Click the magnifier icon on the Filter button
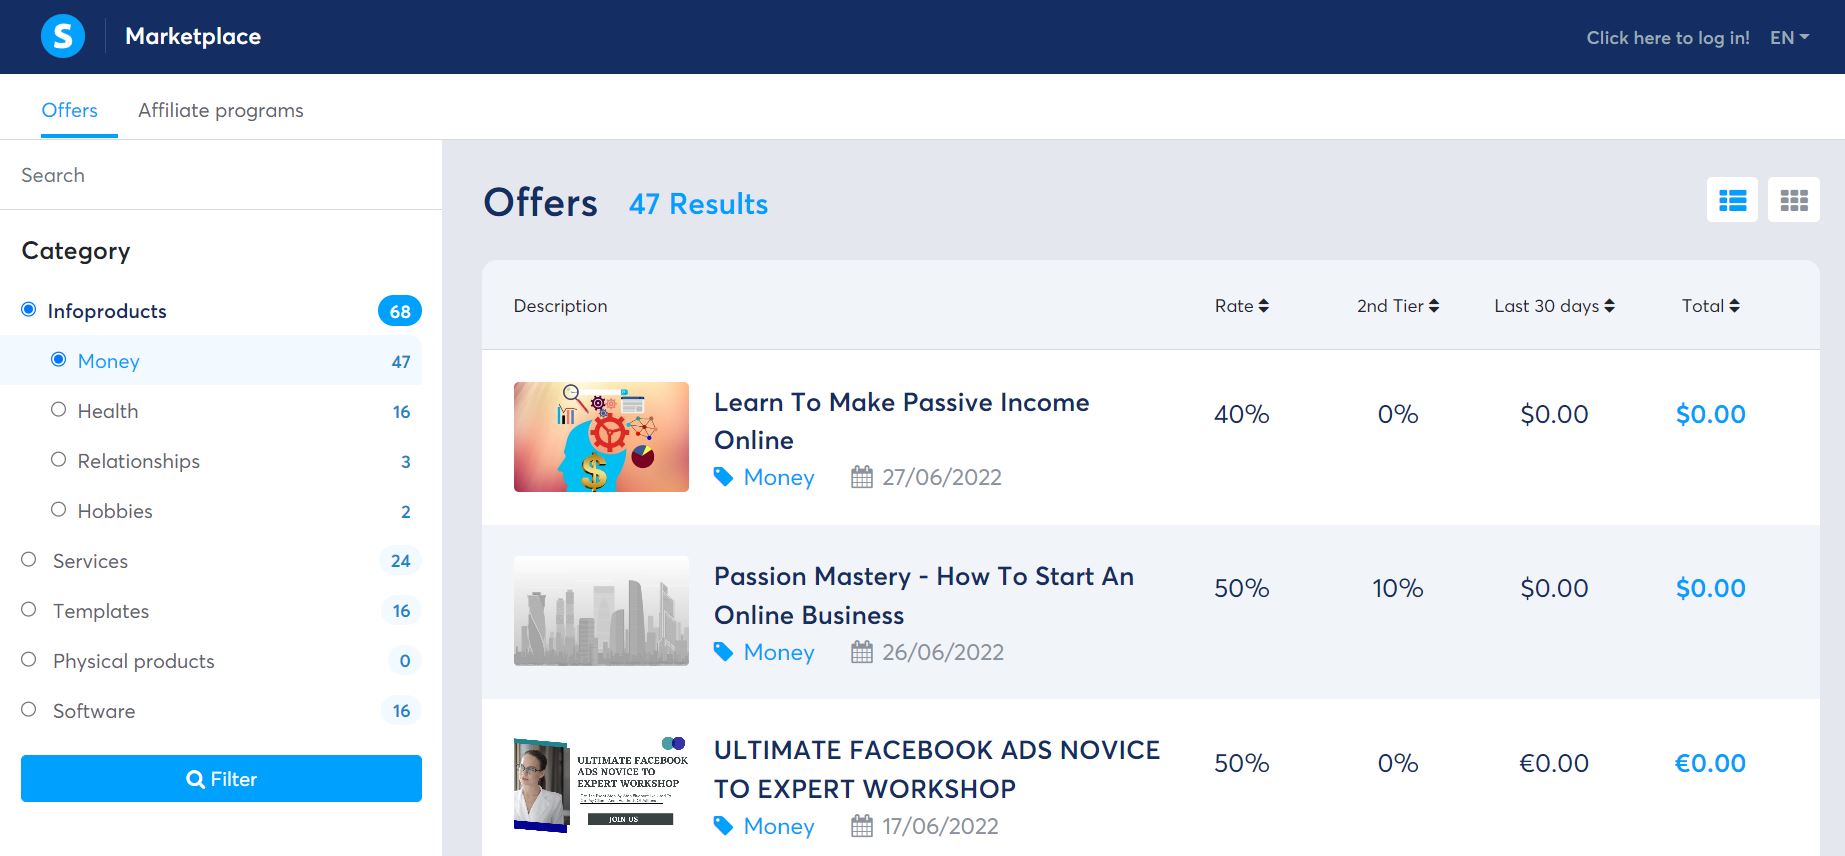 [196, 779]
